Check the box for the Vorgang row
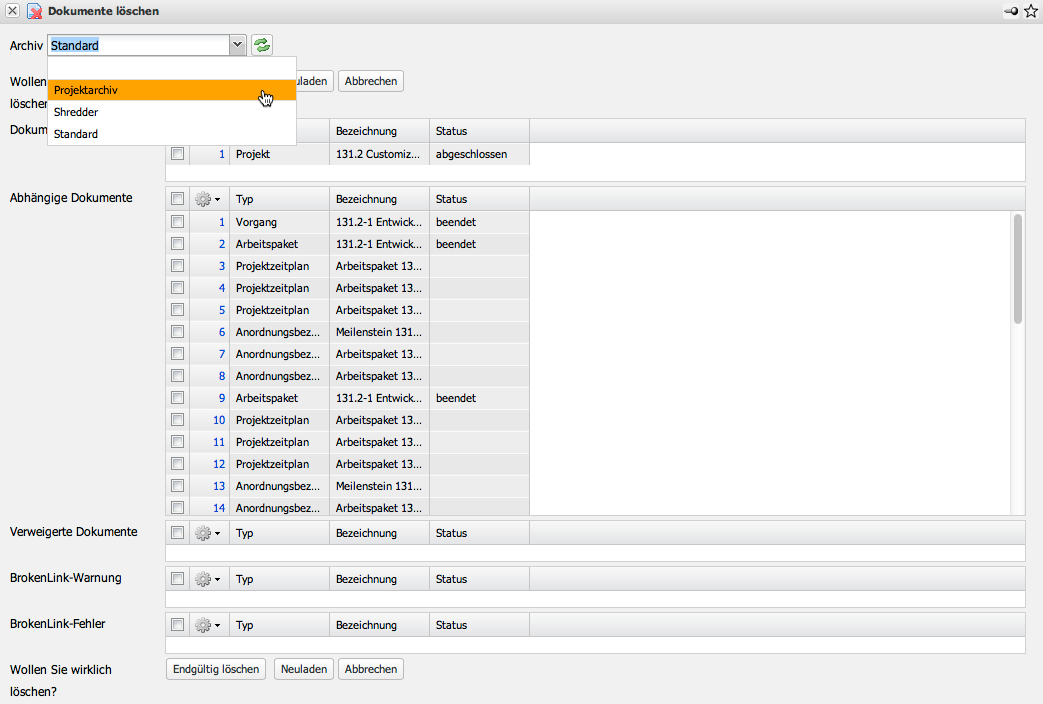The height and width of the screenshot is (704, 1043). click(177, 222)
